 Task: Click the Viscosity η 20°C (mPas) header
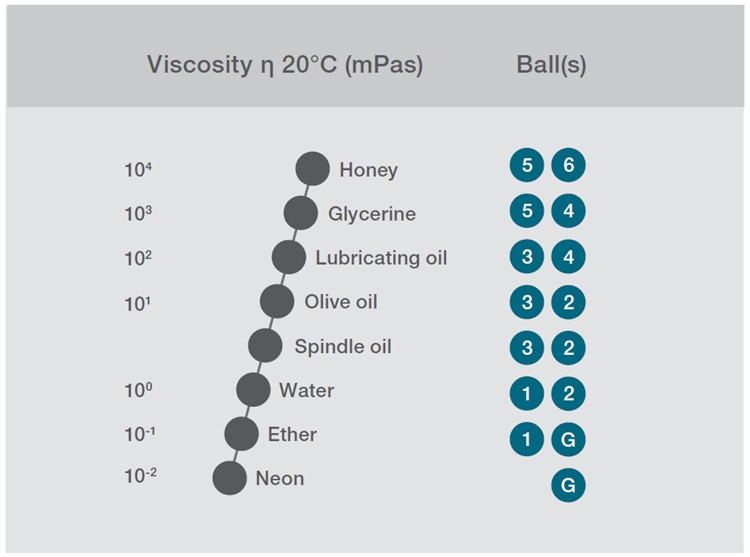285,66
